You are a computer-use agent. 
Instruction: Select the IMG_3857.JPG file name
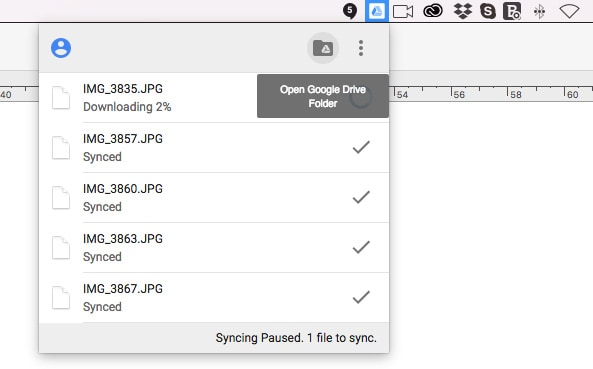pyautogui.click(x=123, y=139)
